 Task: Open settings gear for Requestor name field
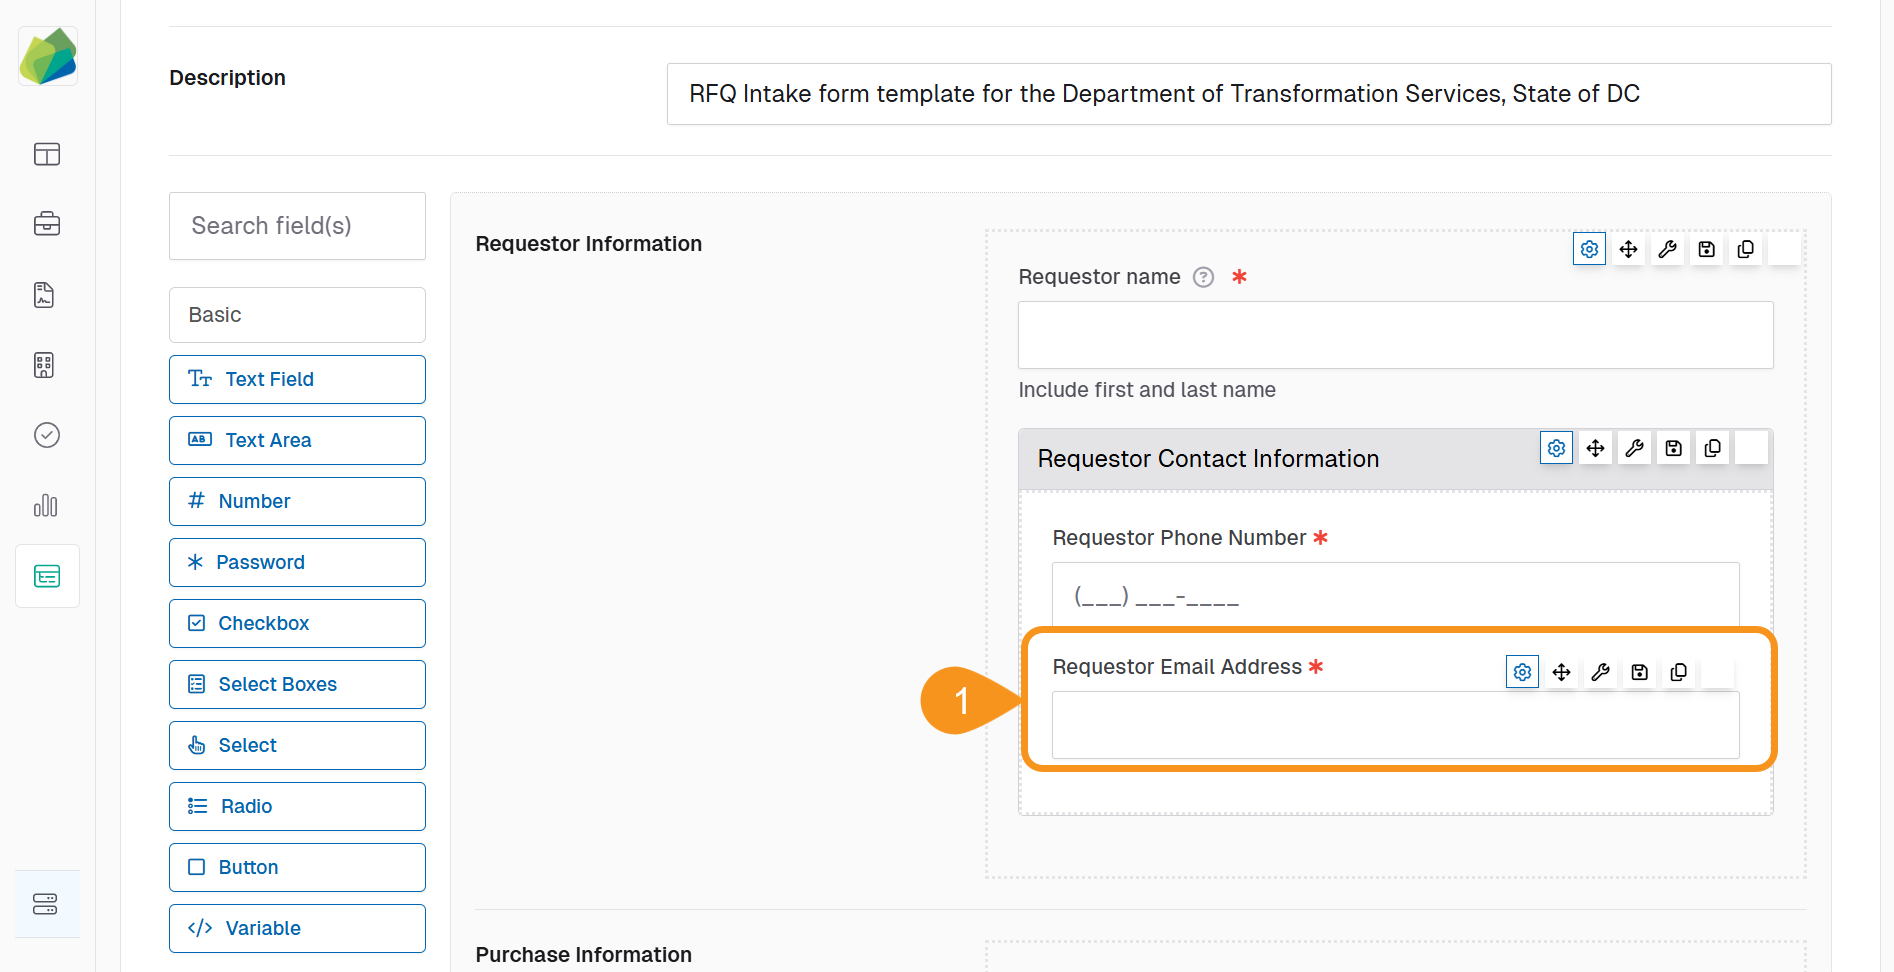(1589, 249)
